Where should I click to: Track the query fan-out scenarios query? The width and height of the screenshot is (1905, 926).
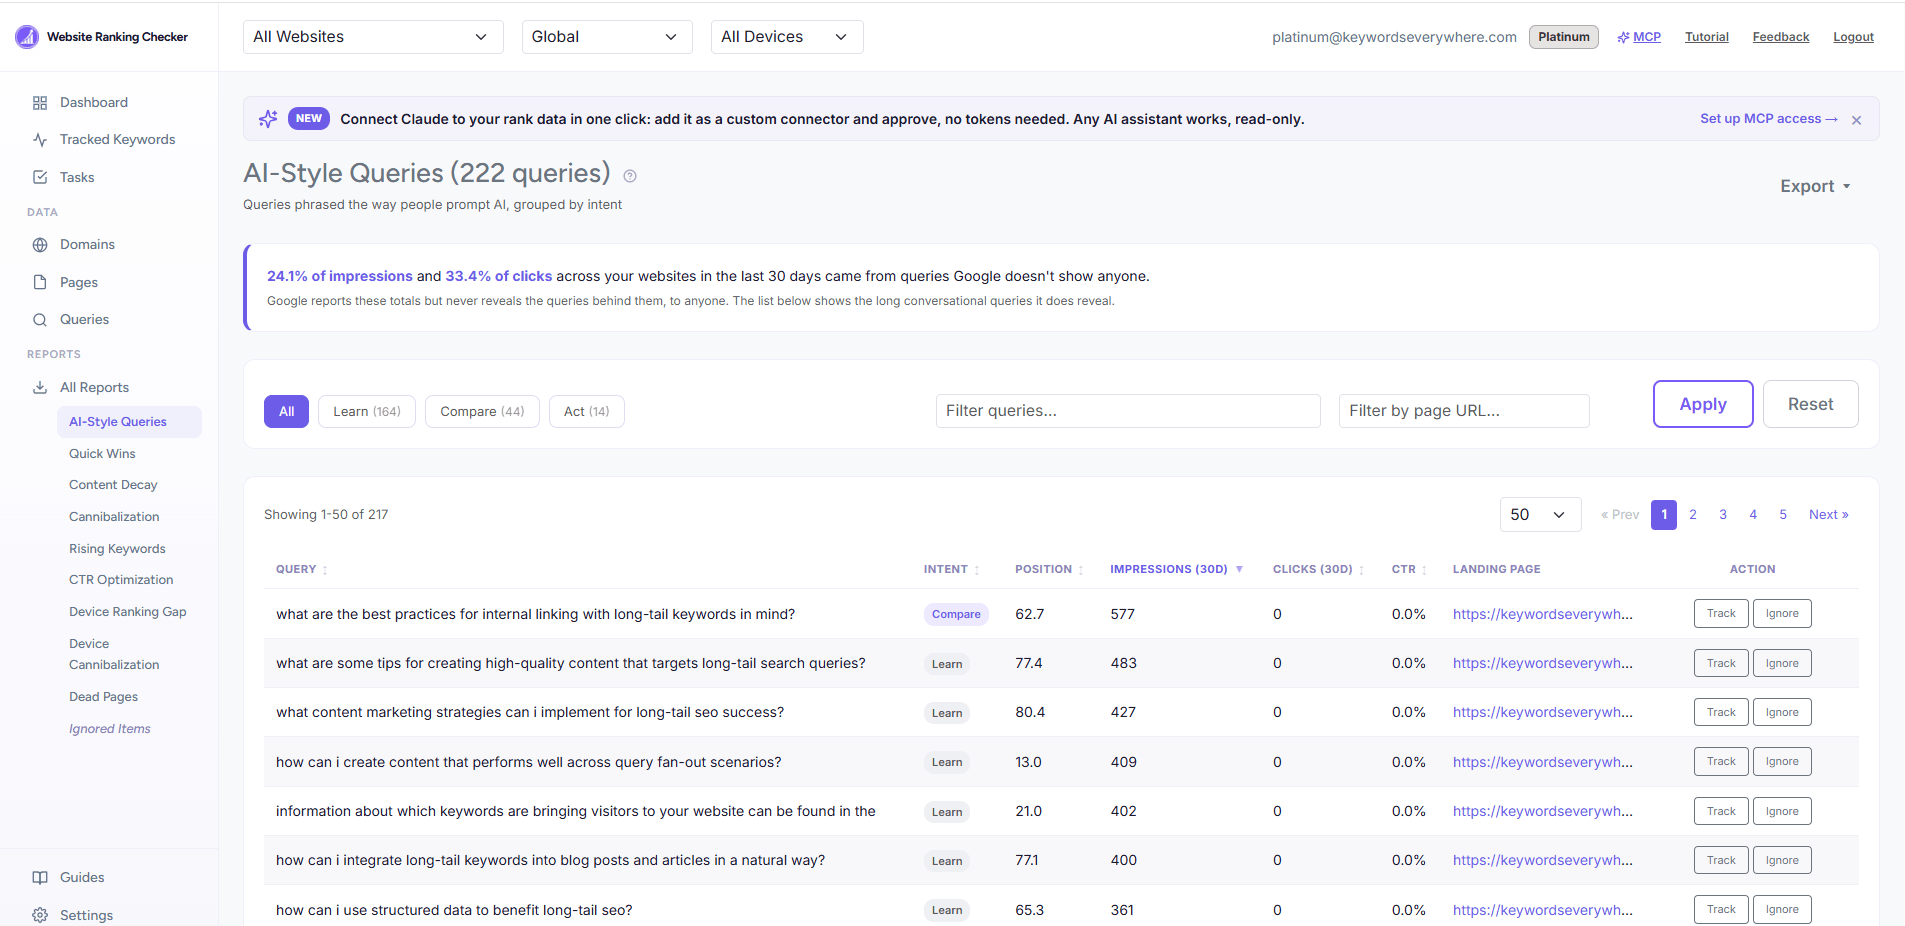(x=1721, y=762)
